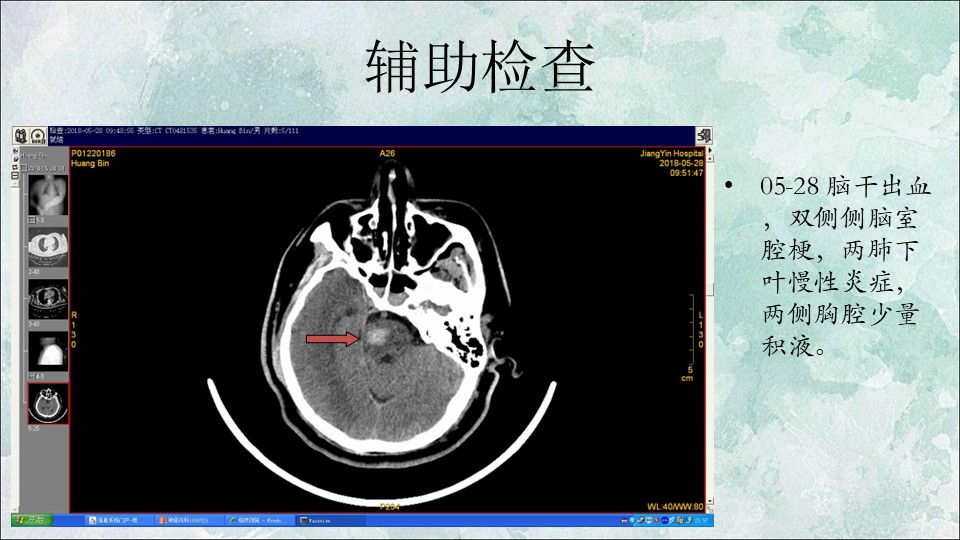
Task: Click the image scrollbar down arrow
Action: (x=710, y=501)
